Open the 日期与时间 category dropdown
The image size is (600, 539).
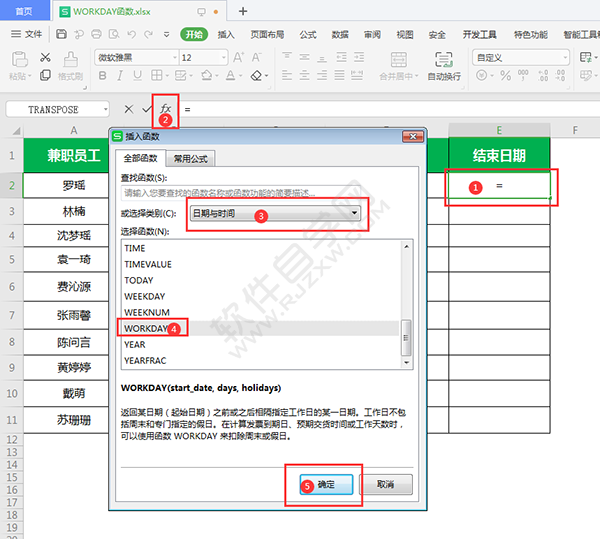click(354, 213)
